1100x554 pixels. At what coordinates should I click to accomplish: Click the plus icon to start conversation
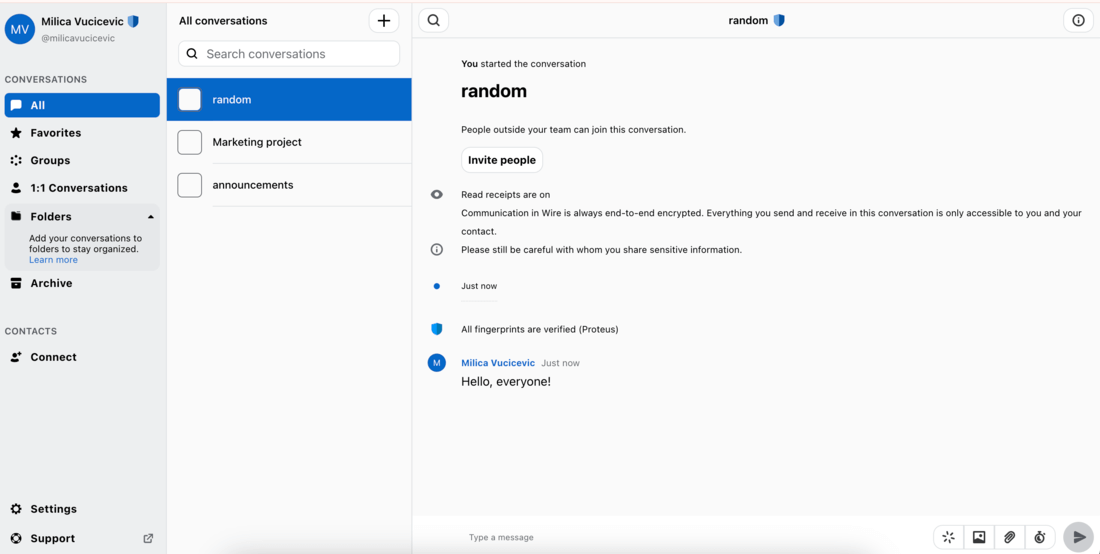(384, 20)
